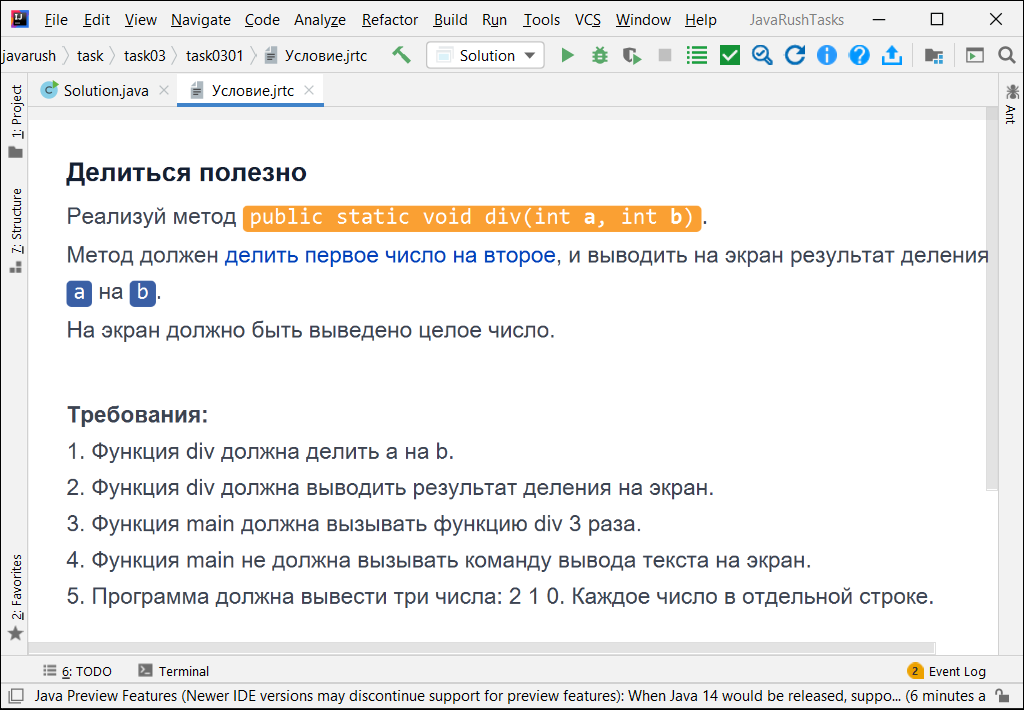Check task with green checkmark icon
This screenshot has width=1024, height=710.
729,56
